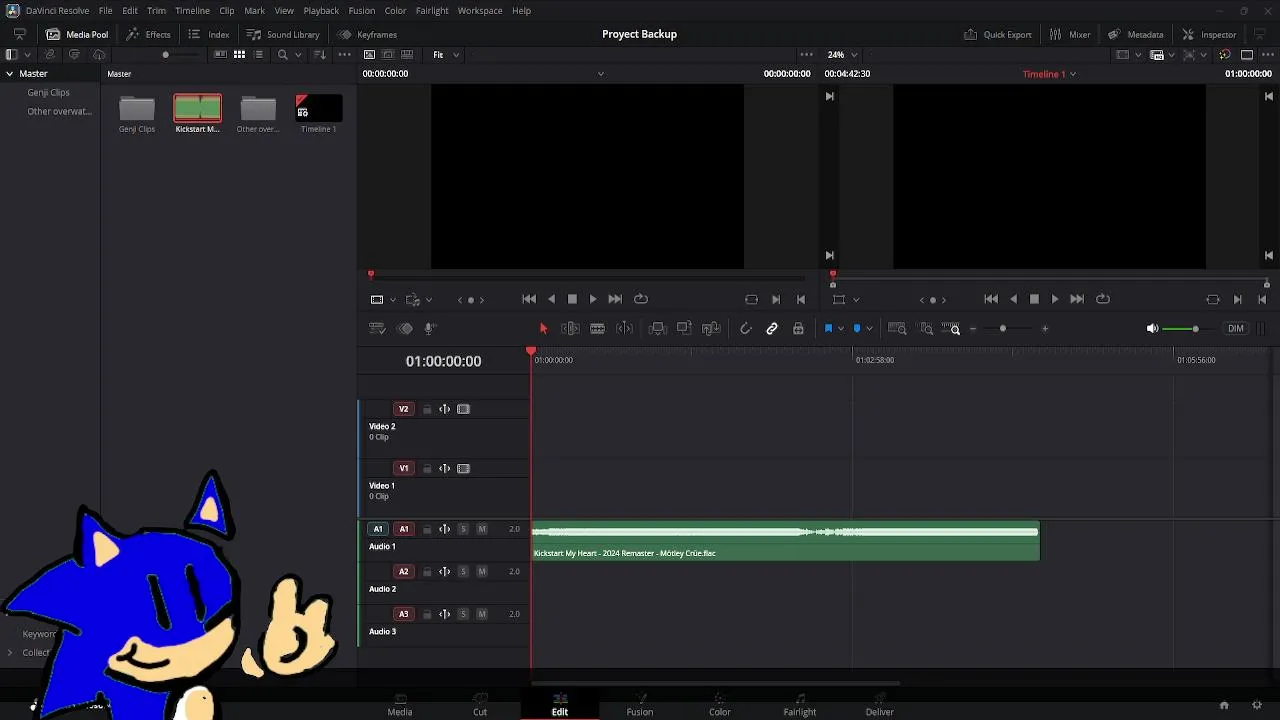Viewport: 1280px width, 720px height.
Task: Open Timeline View Options icon
Action: [377, 328]
